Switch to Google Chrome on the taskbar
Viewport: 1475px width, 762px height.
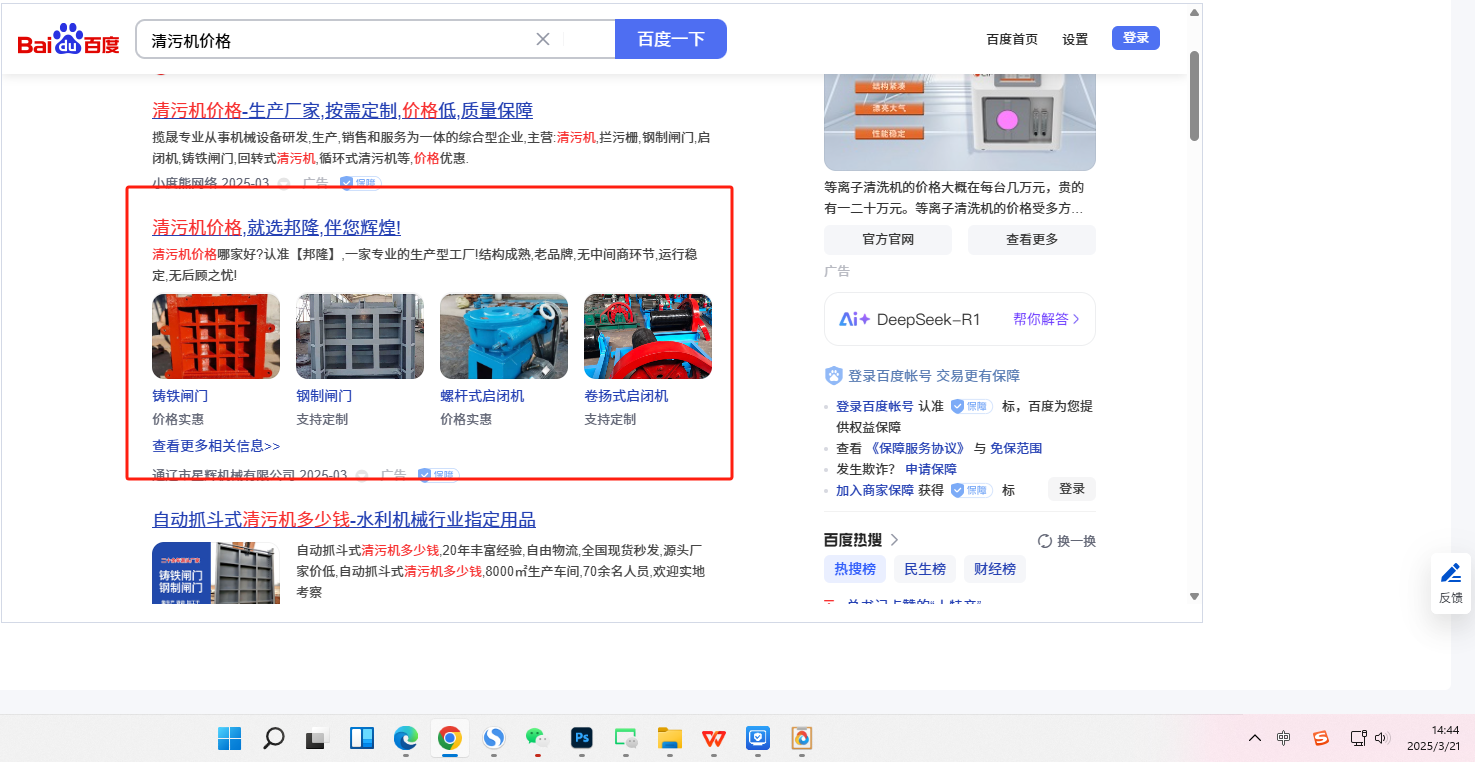[449, 738]
